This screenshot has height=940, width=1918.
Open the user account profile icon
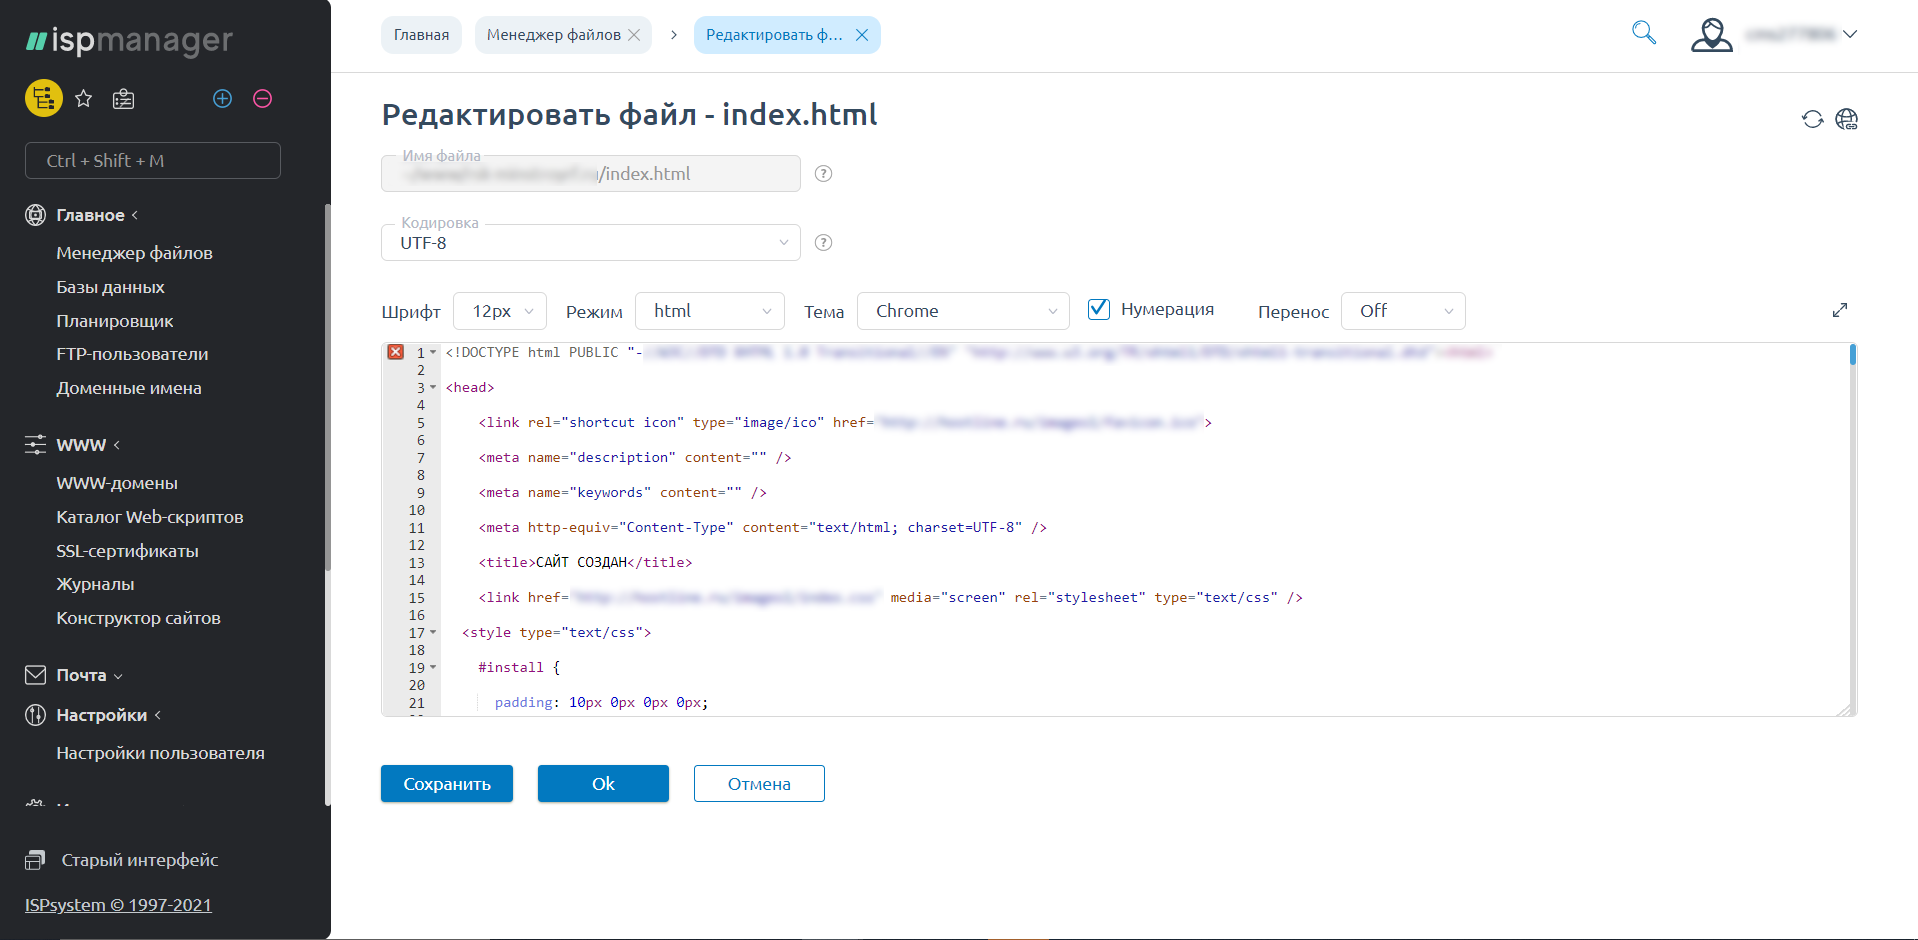tap(1711, 35)
